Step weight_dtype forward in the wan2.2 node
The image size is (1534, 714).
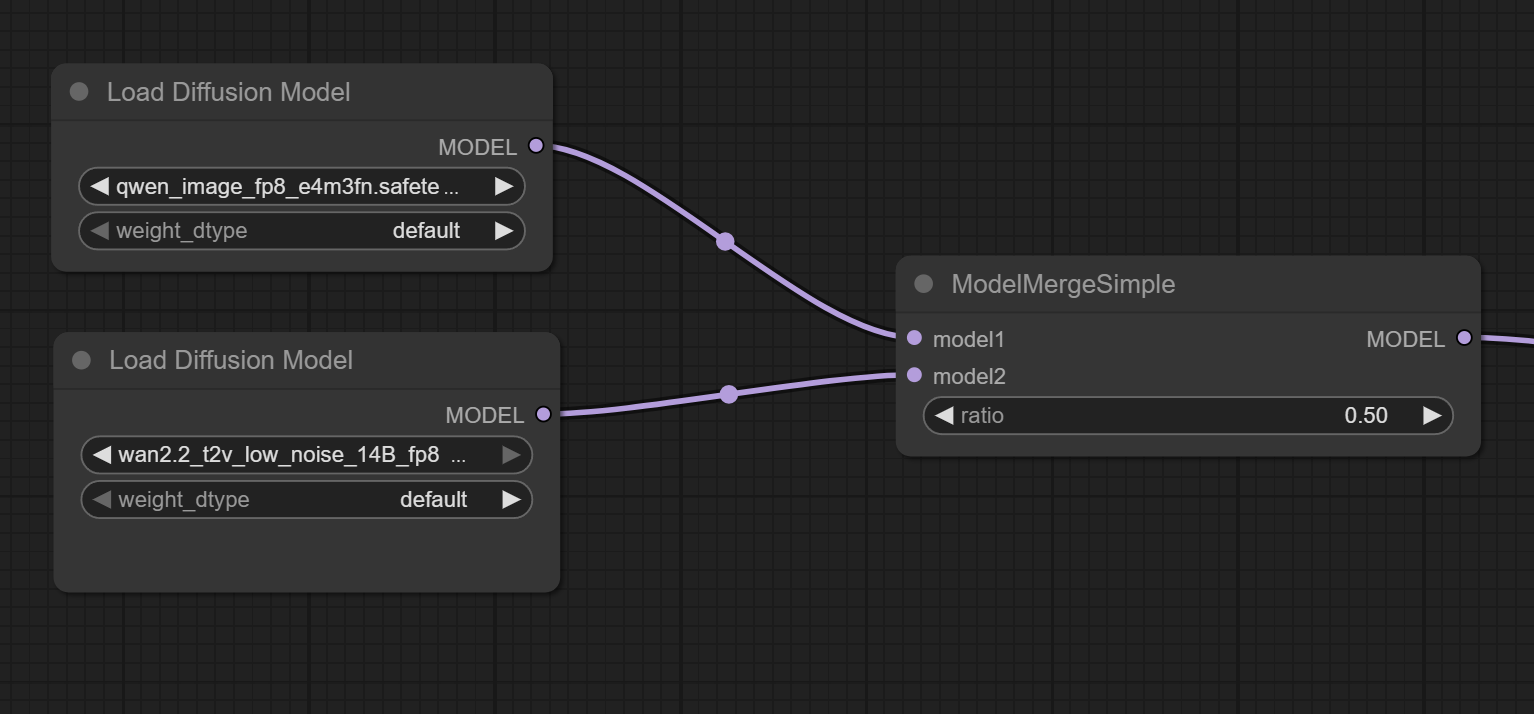[x=511, y=499]
